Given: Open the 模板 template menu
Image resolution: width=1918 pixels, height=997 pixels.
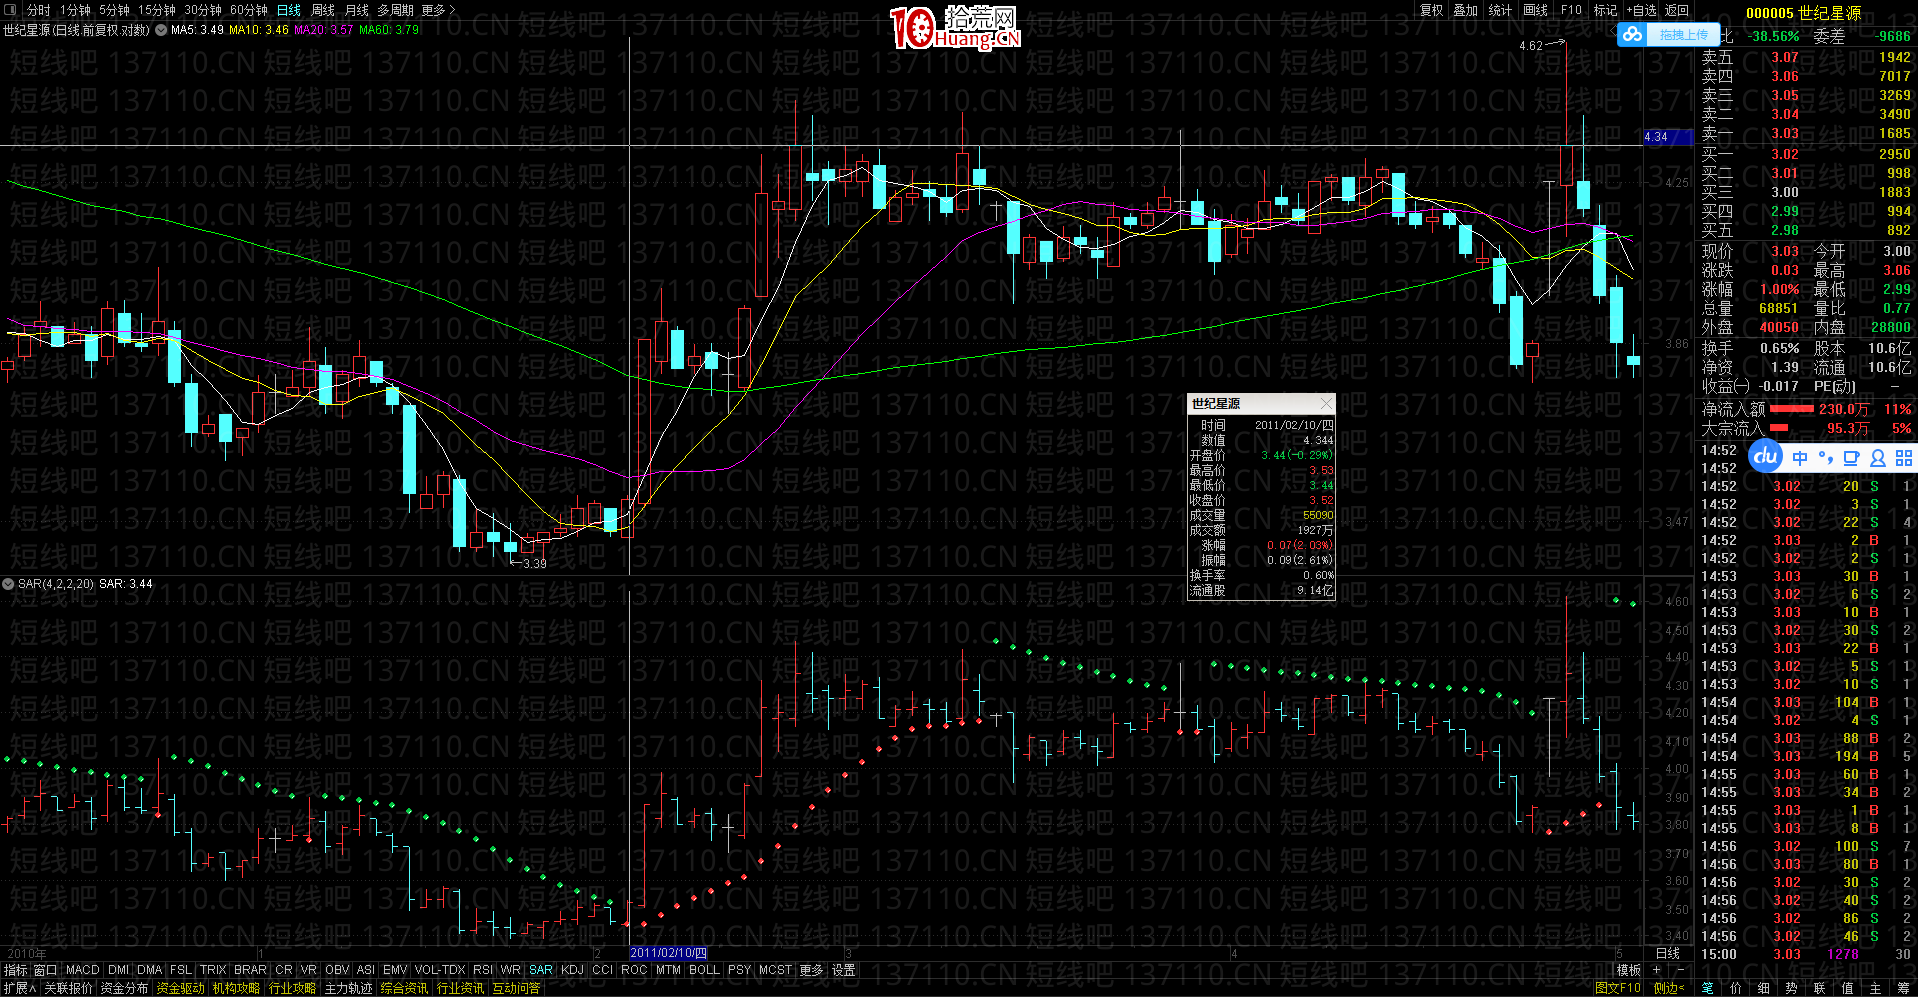Looking at the screenshot, I should point(1629,970).
